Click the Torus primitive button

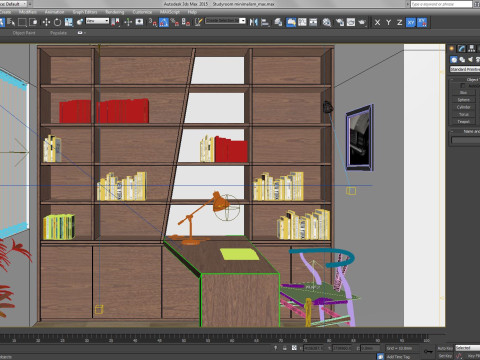click(464, 115)
